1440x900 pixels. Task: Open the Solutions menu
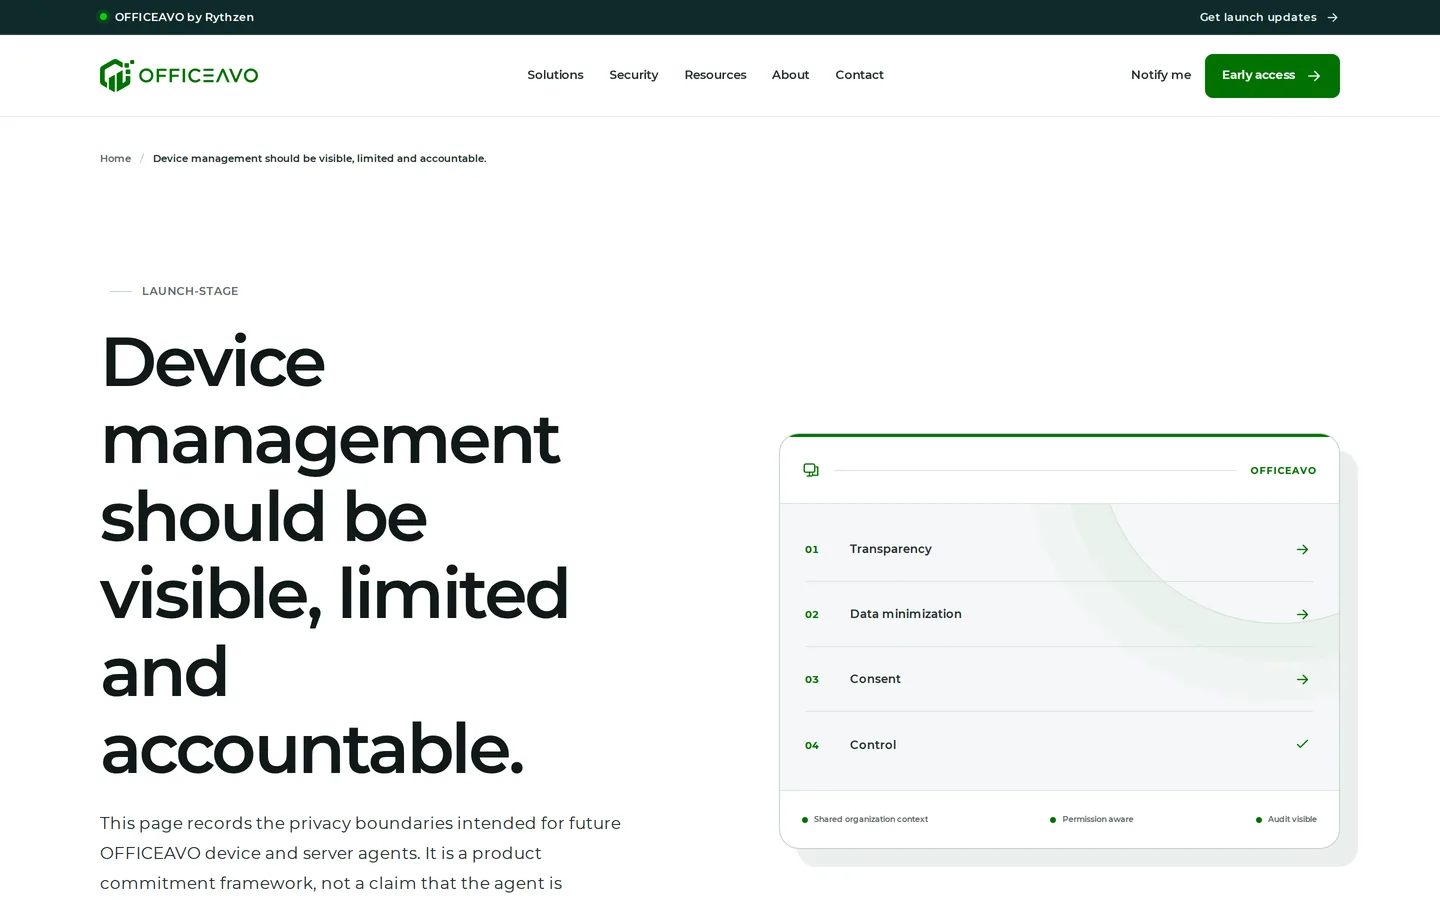[555, 75]
